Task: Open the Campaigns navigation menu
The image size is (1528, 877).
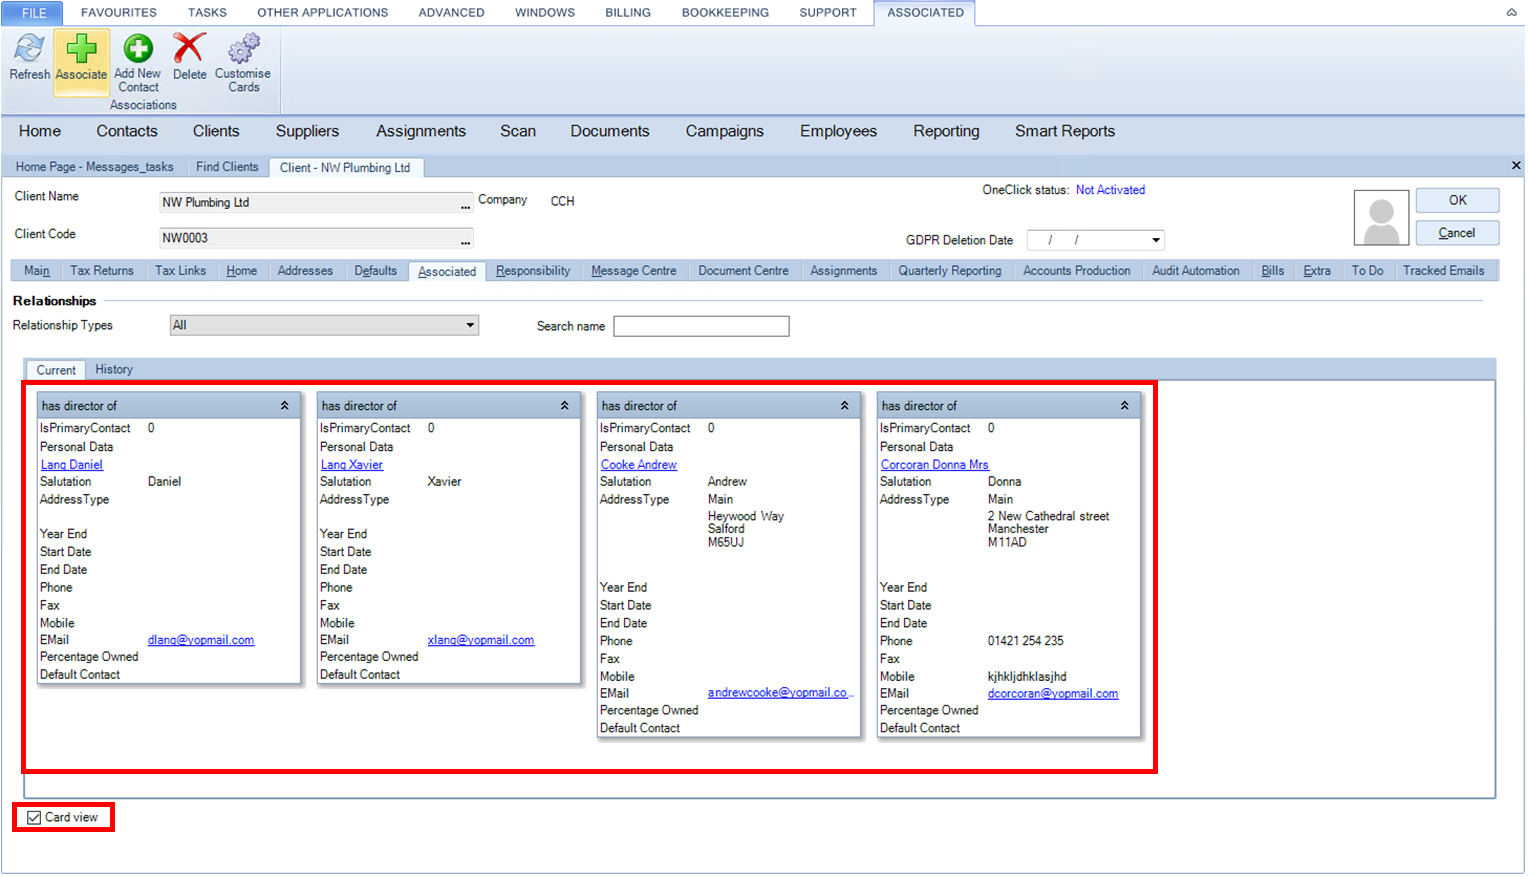Action: (725, 131)
